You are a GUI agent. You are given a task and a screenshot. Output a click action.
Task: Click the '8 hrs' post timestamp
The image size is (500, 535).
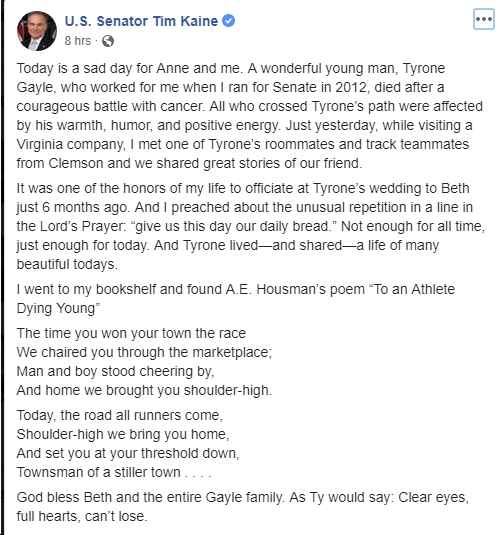[x=78, y=41]
